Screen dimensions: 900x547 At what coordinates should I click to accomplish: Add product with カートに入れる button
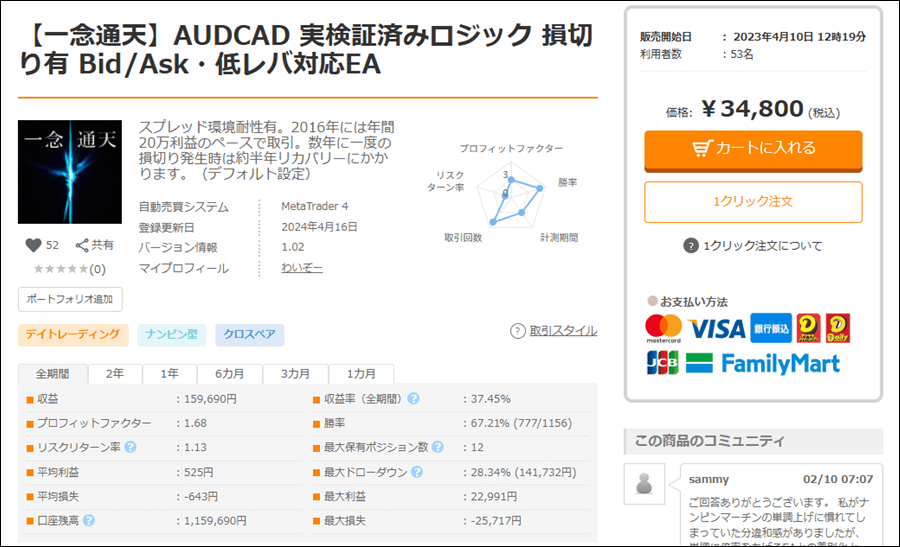[x=753, y=150]
